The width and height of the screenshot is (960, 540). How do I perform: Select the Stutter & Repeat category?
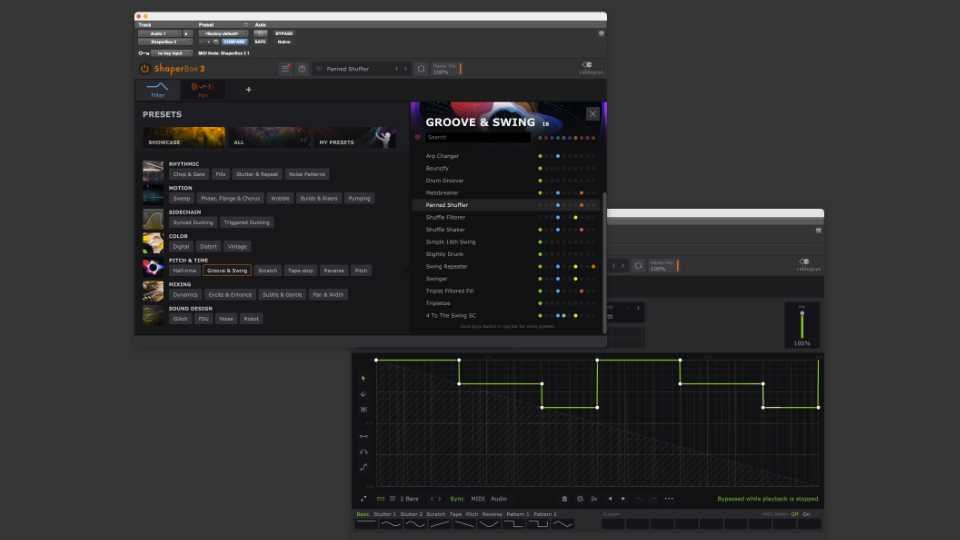257,174
